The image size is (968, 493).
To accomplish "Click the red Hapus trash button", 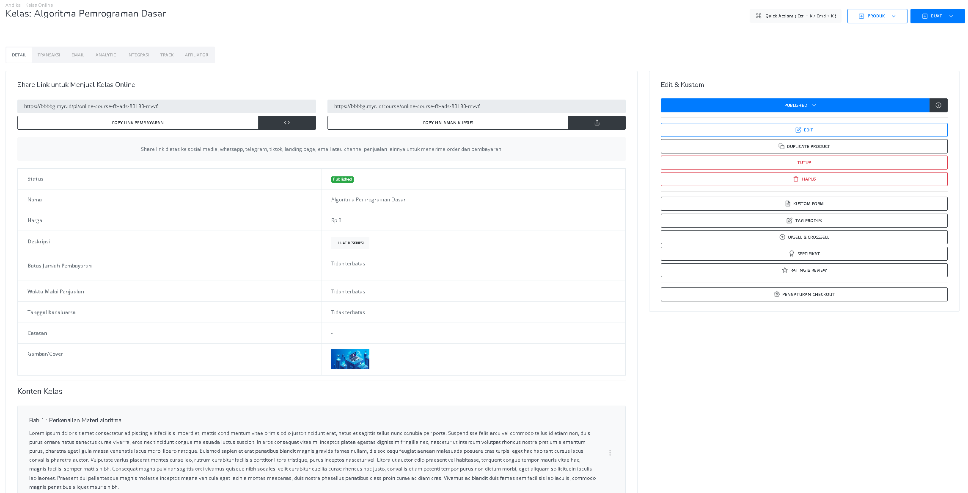I will click(804, 179).
